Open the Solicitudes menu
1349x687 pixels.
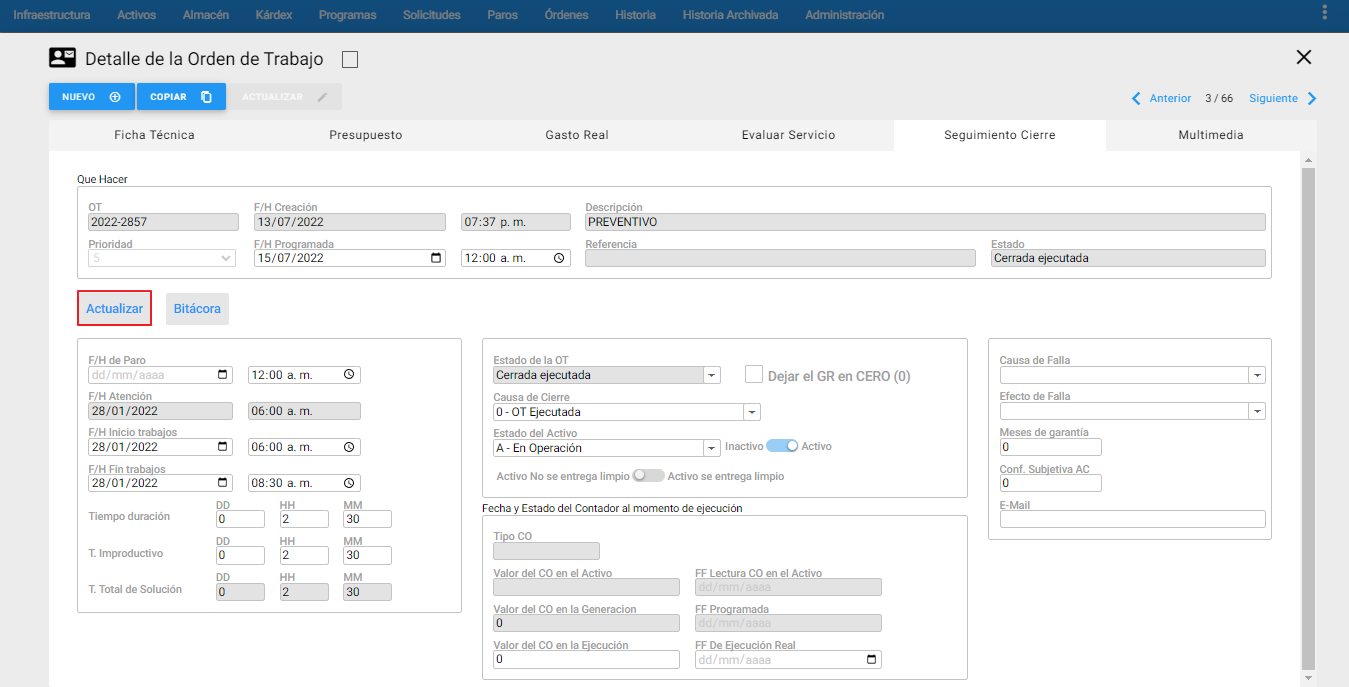point(432,15)
